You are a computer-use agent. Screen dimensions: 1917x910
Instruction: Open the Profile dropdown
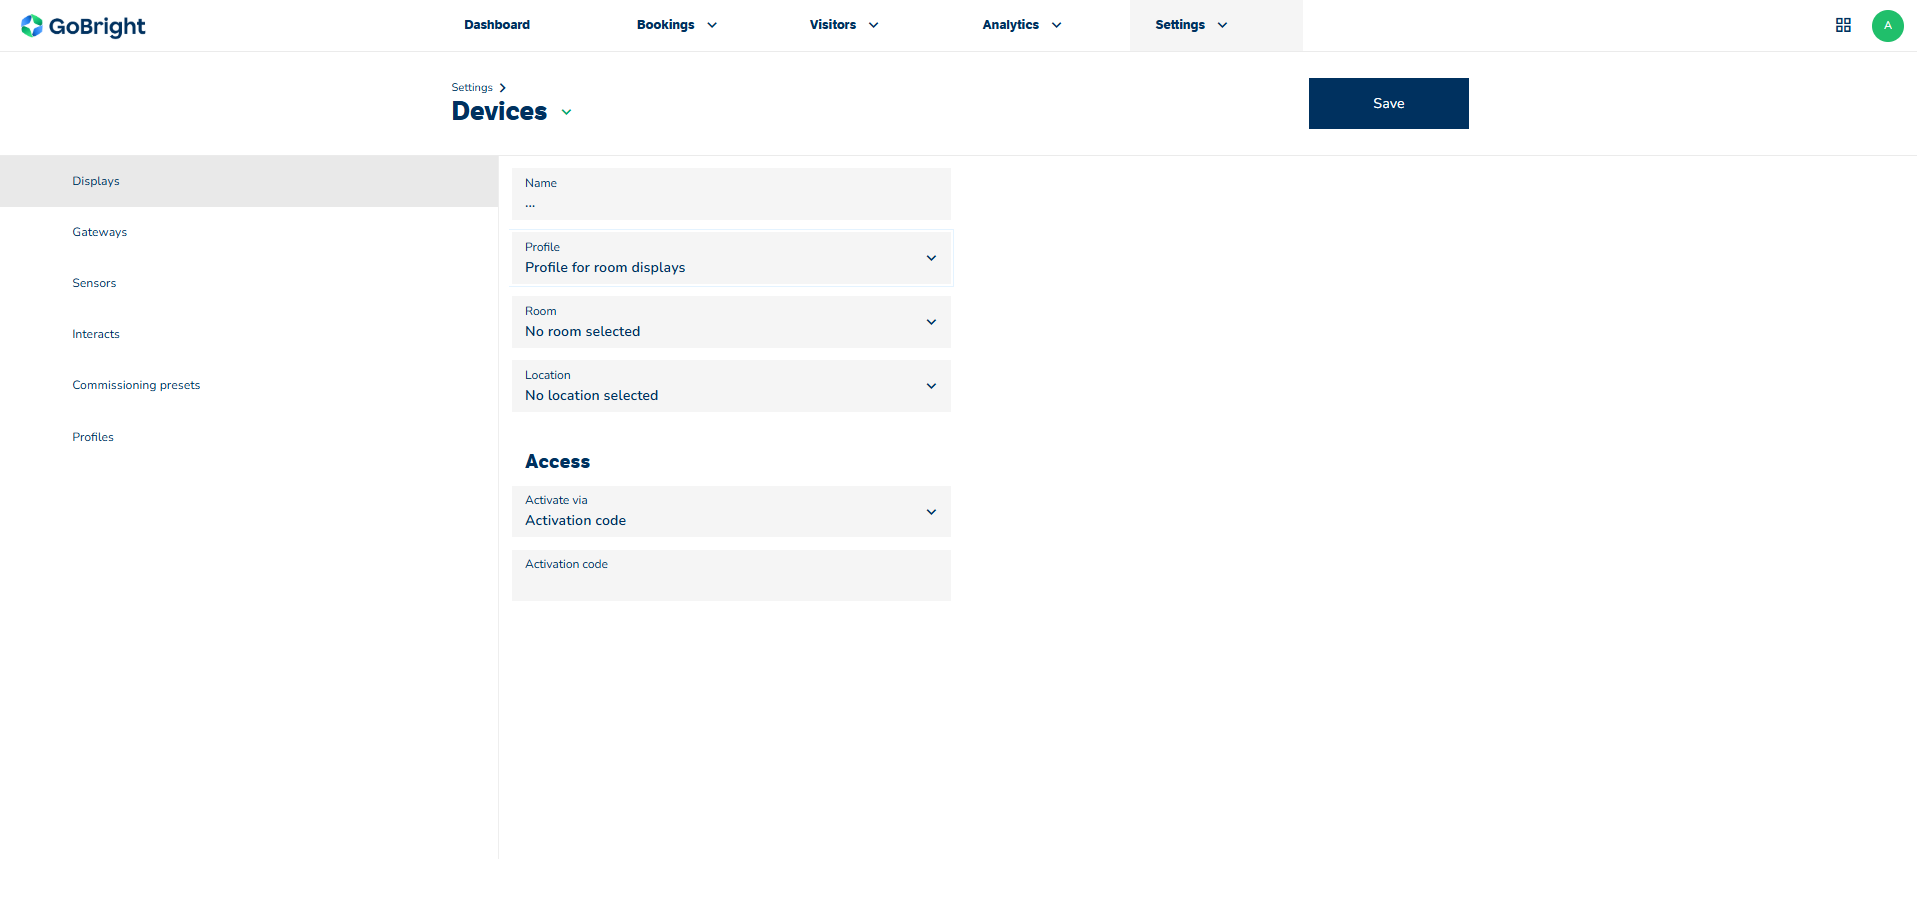tap(731, 258)
